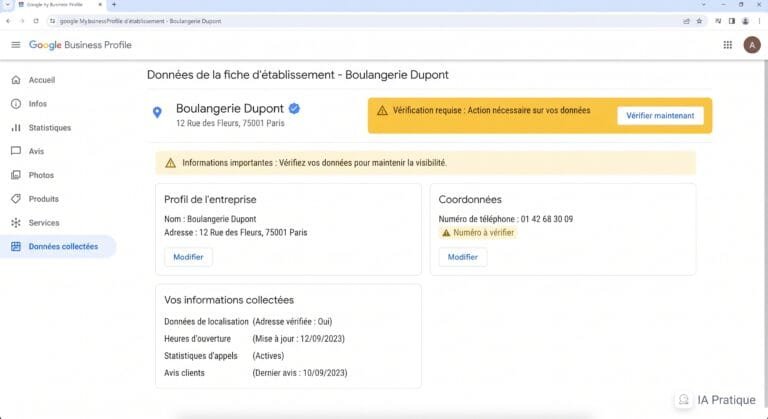Click (Dernier avis : 10/09/2023) value
This screenshot has height=419, width=768.
(x=300, y=373)
